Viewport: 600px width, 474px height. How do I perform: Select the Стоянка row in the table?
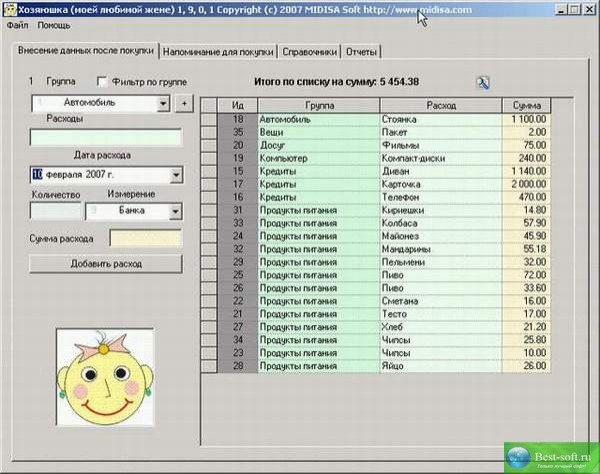[x=439, y=119]
